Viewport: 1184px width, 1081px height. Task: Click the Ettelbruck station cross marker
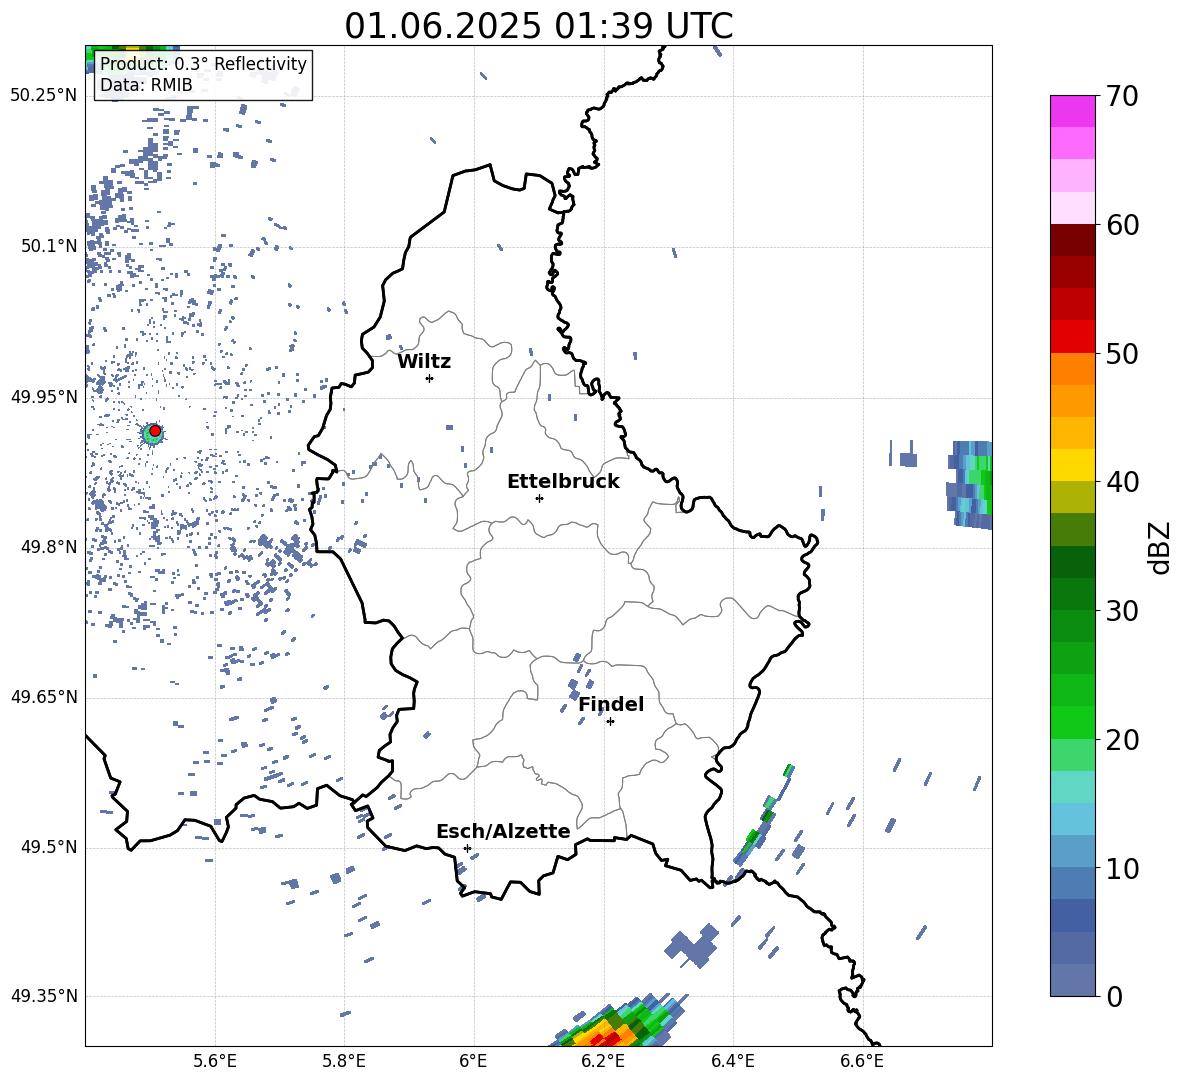(x=539, y=498)
